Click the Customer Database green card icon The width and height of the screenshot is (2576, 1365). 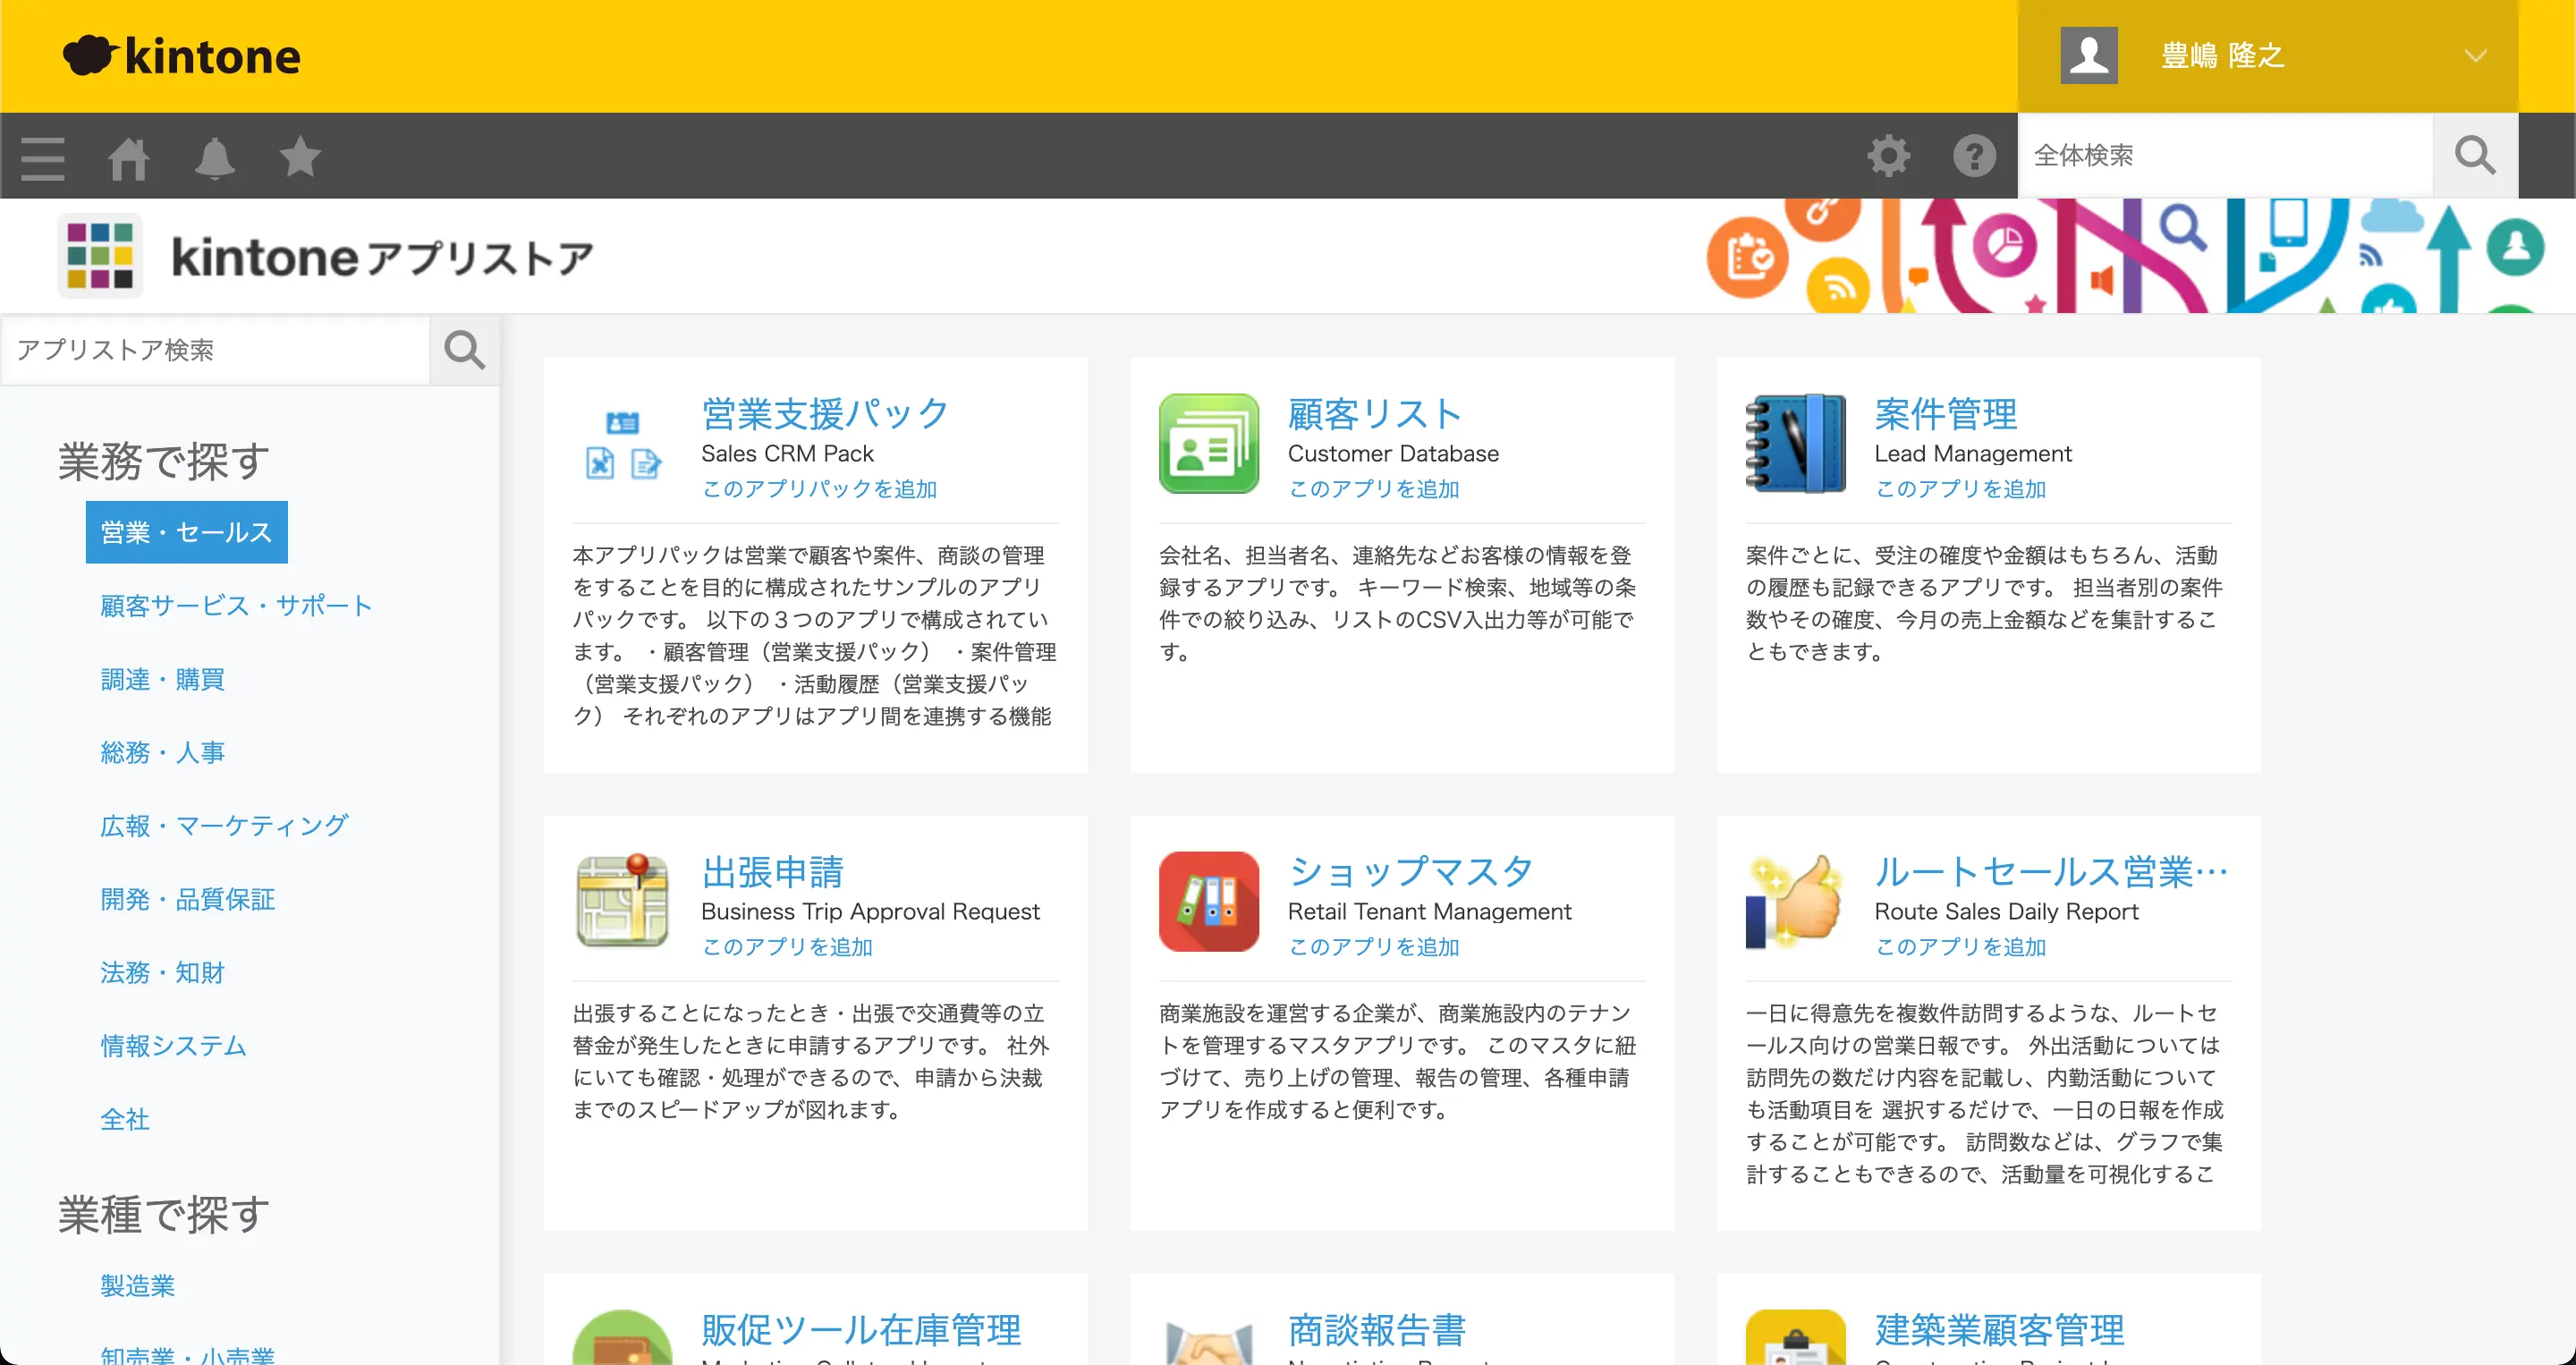pos(1209,443)
